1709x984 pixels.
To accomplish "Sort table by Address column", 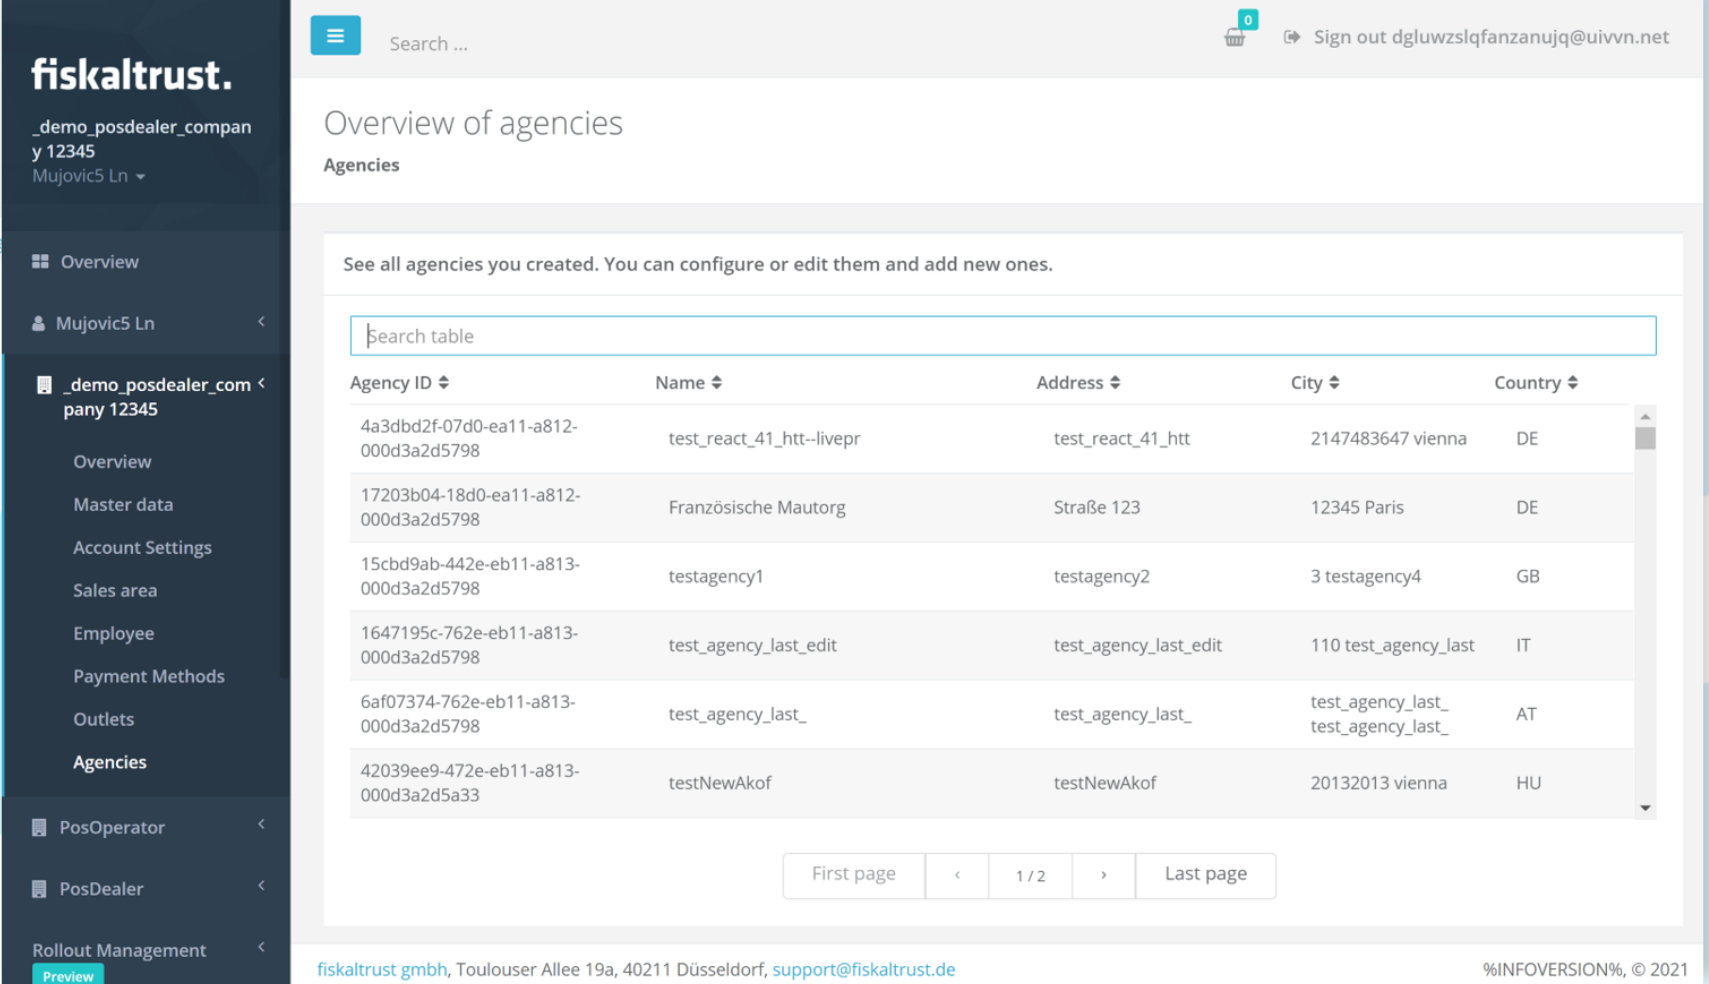I will (1078, 382).
